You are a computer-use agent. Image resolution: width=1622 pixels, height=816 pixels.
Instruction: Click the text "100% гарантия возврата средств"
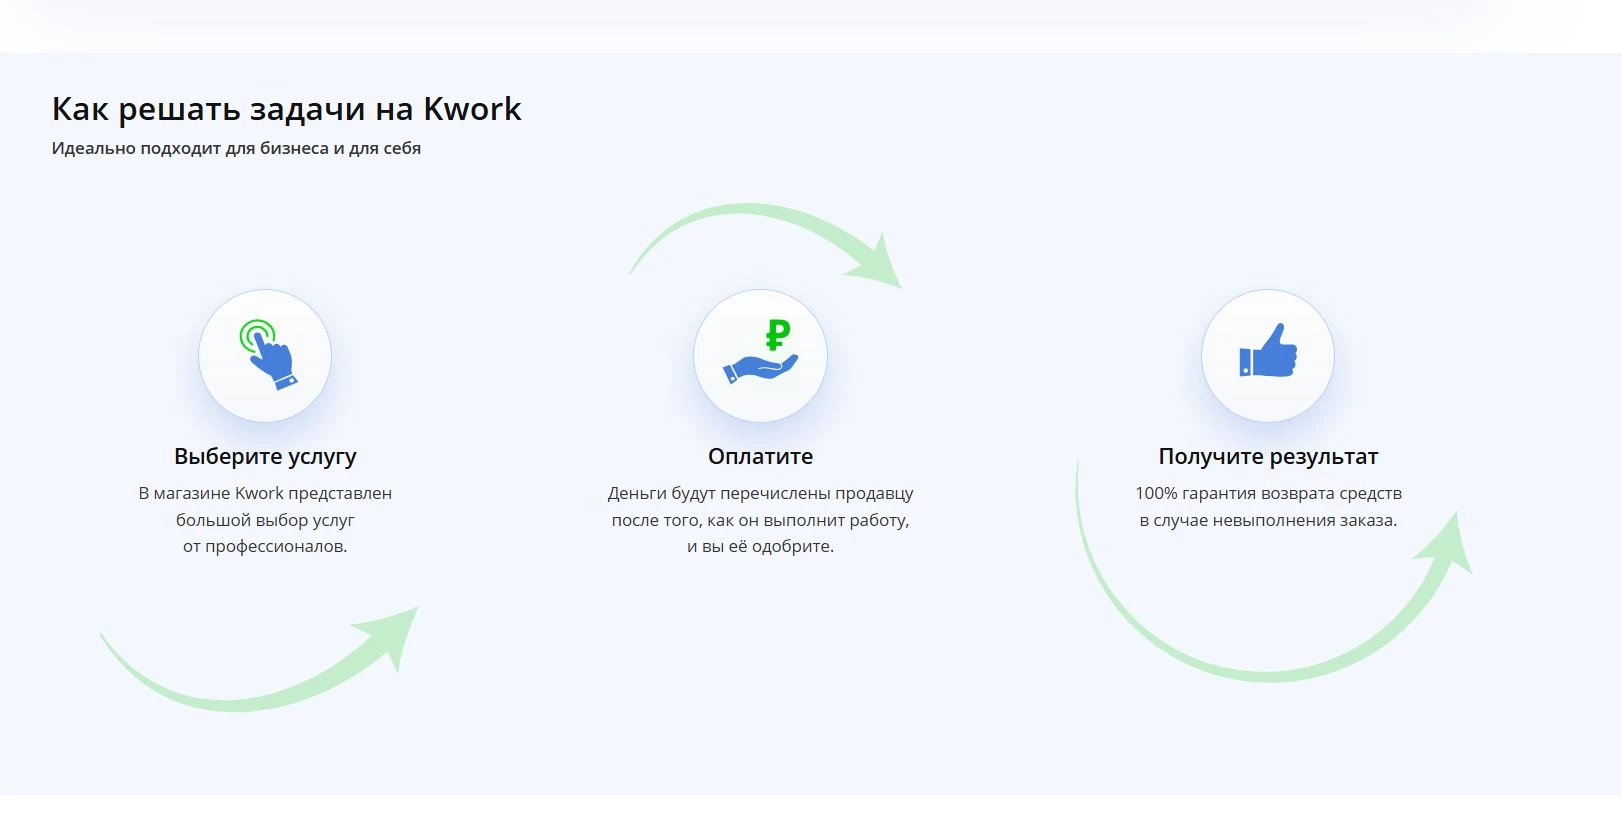click(x=1268, y=493)
